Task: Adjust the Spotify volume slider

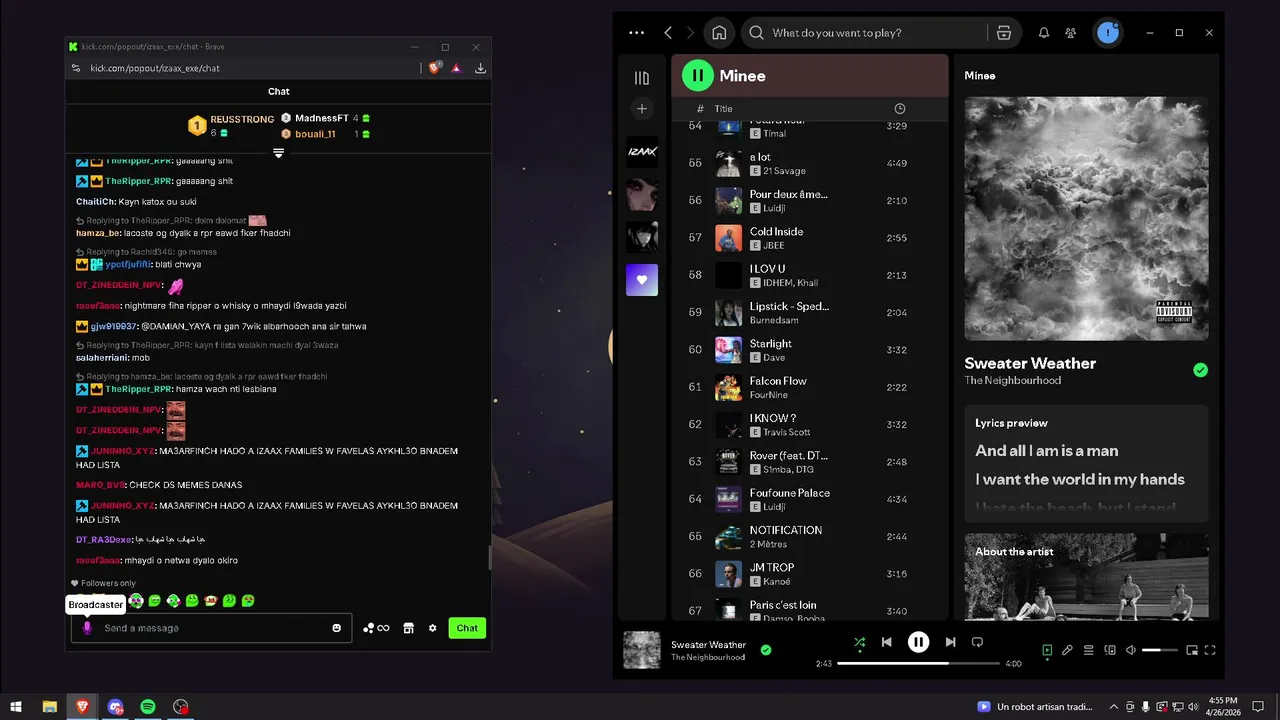Action: (1160, 650)
